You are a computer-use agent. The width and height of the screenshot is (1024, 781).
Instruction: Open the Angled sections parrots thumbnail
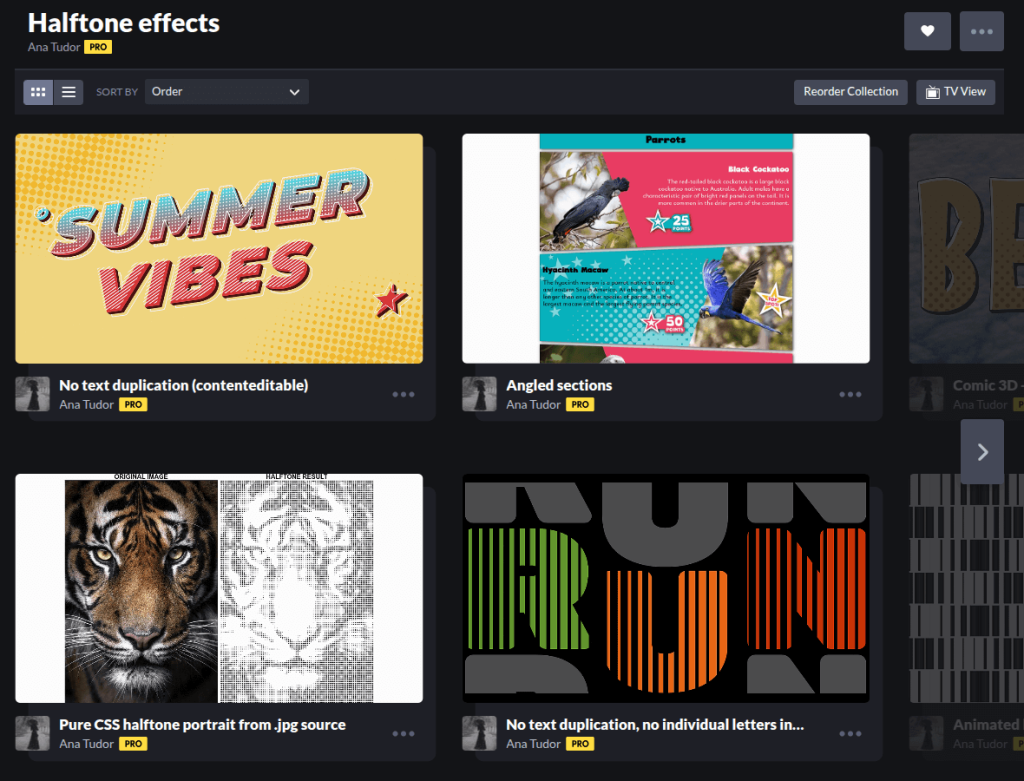[665, 248]
